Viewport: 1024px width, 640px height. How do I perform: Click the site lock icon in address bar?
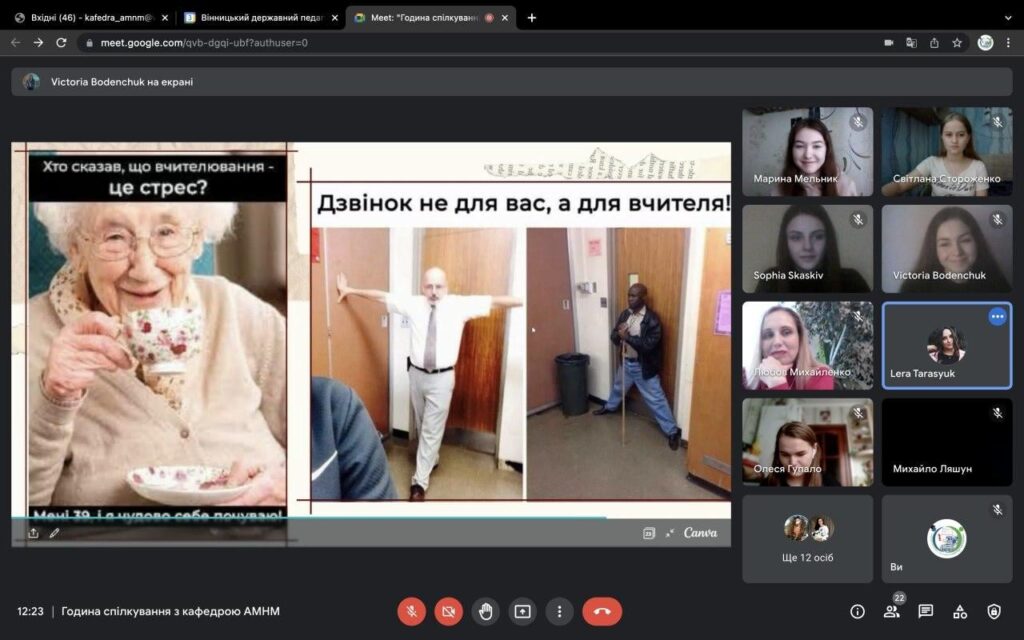[x=89, y=42]
